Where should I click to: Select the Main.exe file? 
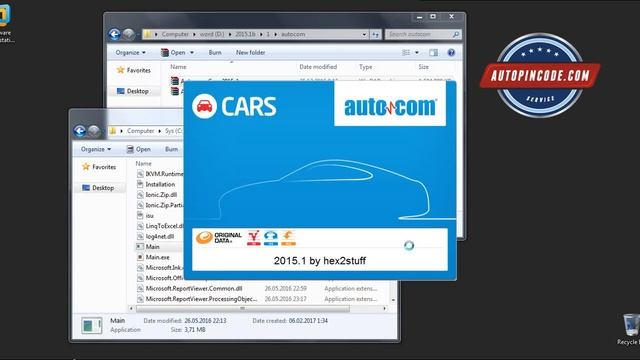coord(158,257)
